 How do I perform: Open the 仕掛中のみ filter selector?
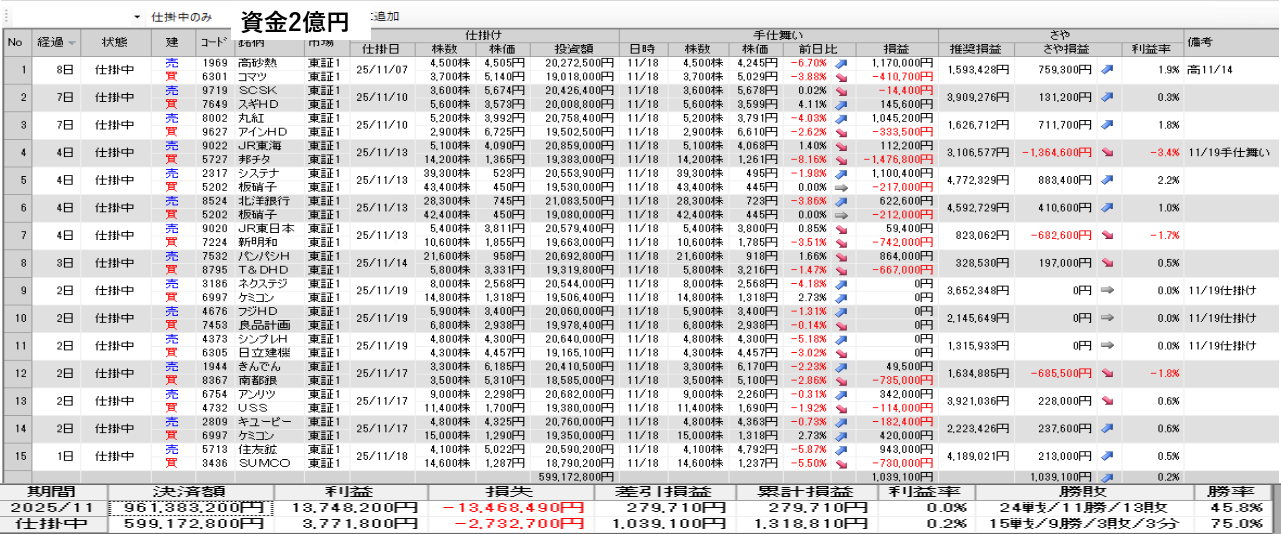[x=181, y=18]
